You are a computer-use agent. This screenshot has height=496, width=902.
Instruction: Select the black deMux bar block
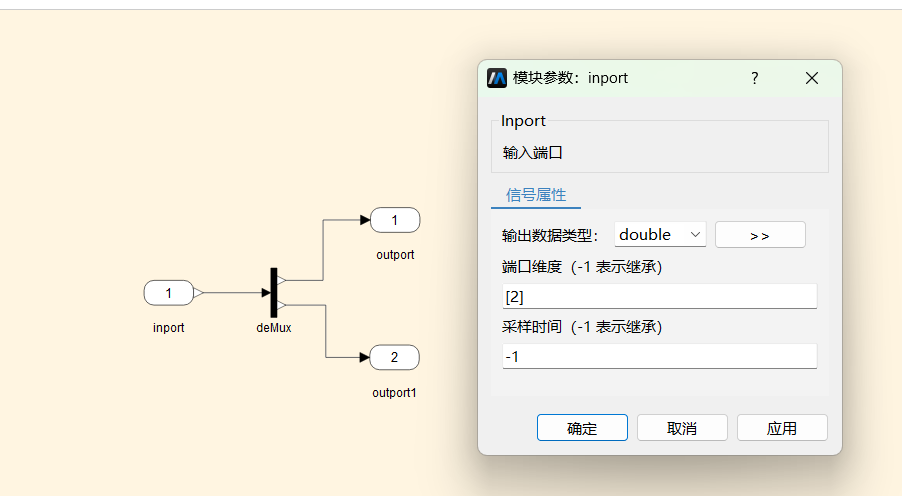(x=274, y=292)
